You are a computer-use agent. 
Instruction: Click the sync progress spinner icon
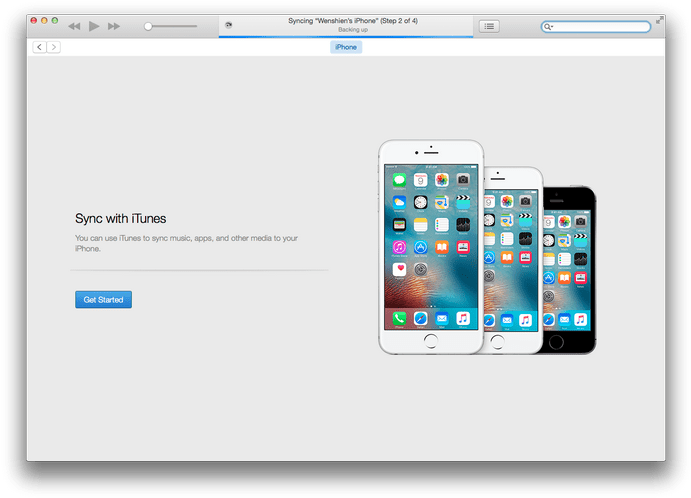[x=228, y=25]
